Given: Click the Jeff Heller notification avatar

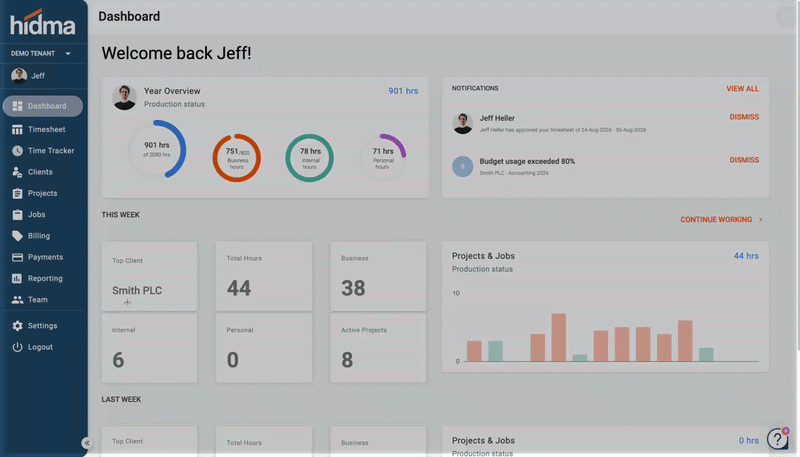Looking at the screenshot, I should click(x=463, y=123).
